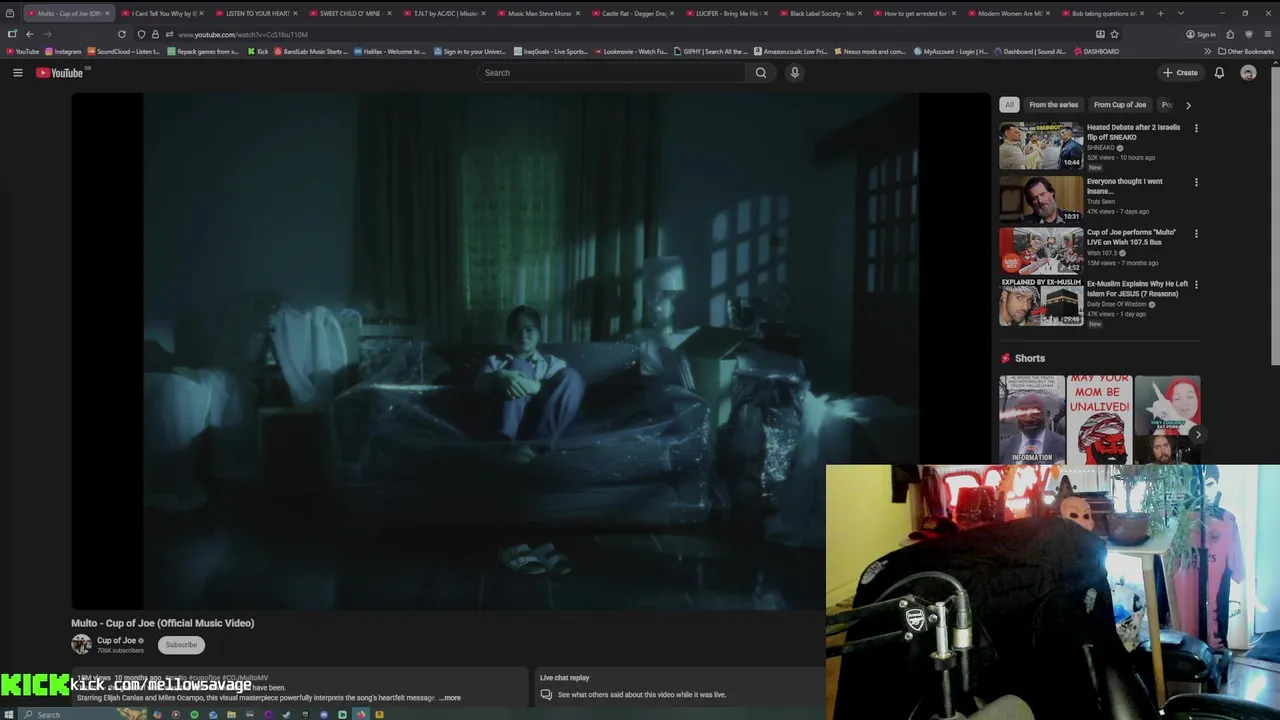Open Cup of Joe channel avatar
This screenshot has width=1280, height=720.
pyautogui.click(x=81, y=645)
